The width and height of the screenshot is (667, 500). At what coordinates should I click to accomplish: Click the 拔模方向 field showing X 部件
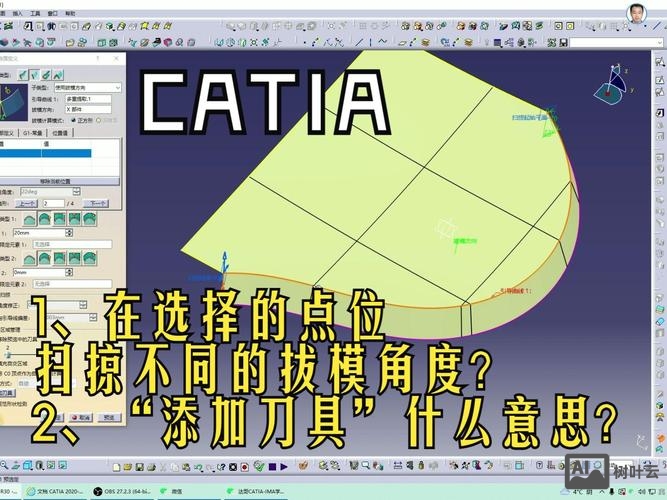88,109
